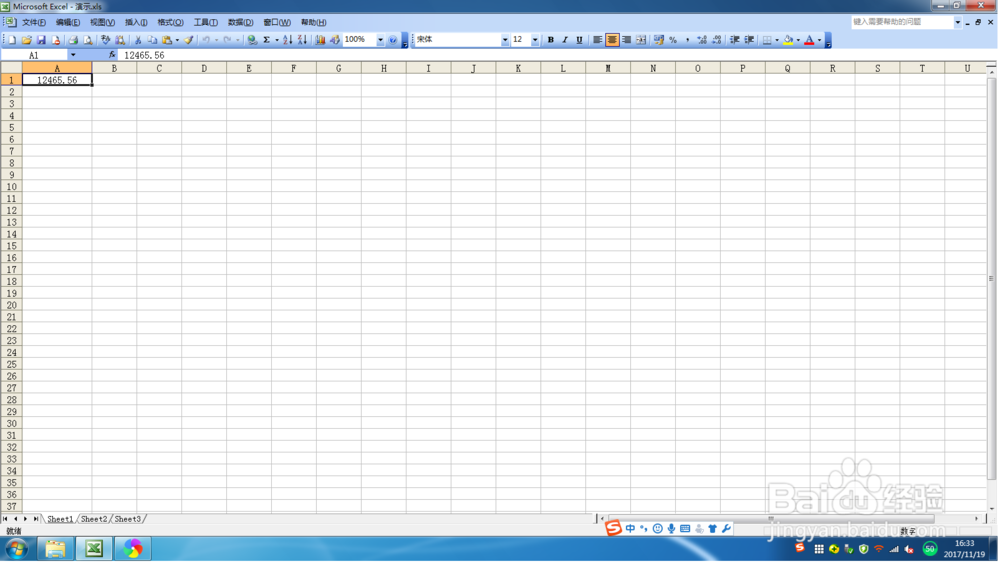Insert a hyperlink using the globe icon
Screen dimensions: 1000x564
253,40
